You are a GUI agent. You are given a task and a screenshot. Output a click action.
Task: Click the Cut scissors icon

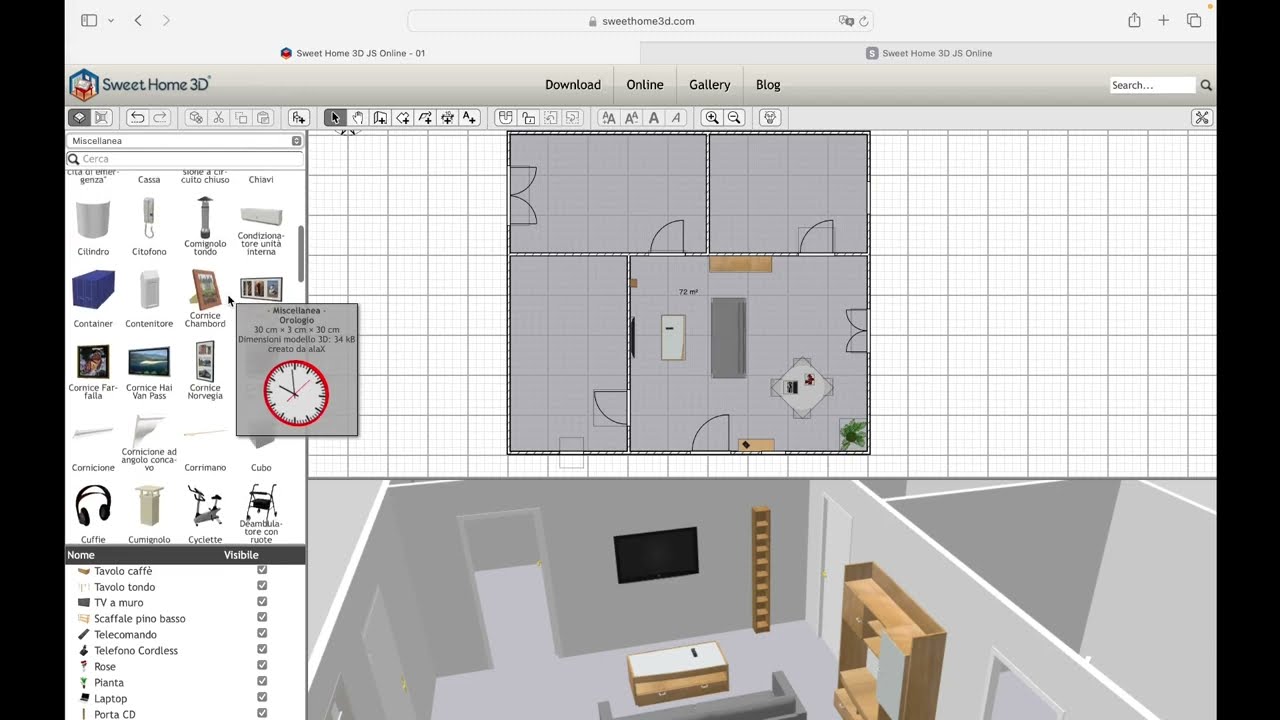coord(218,118)
